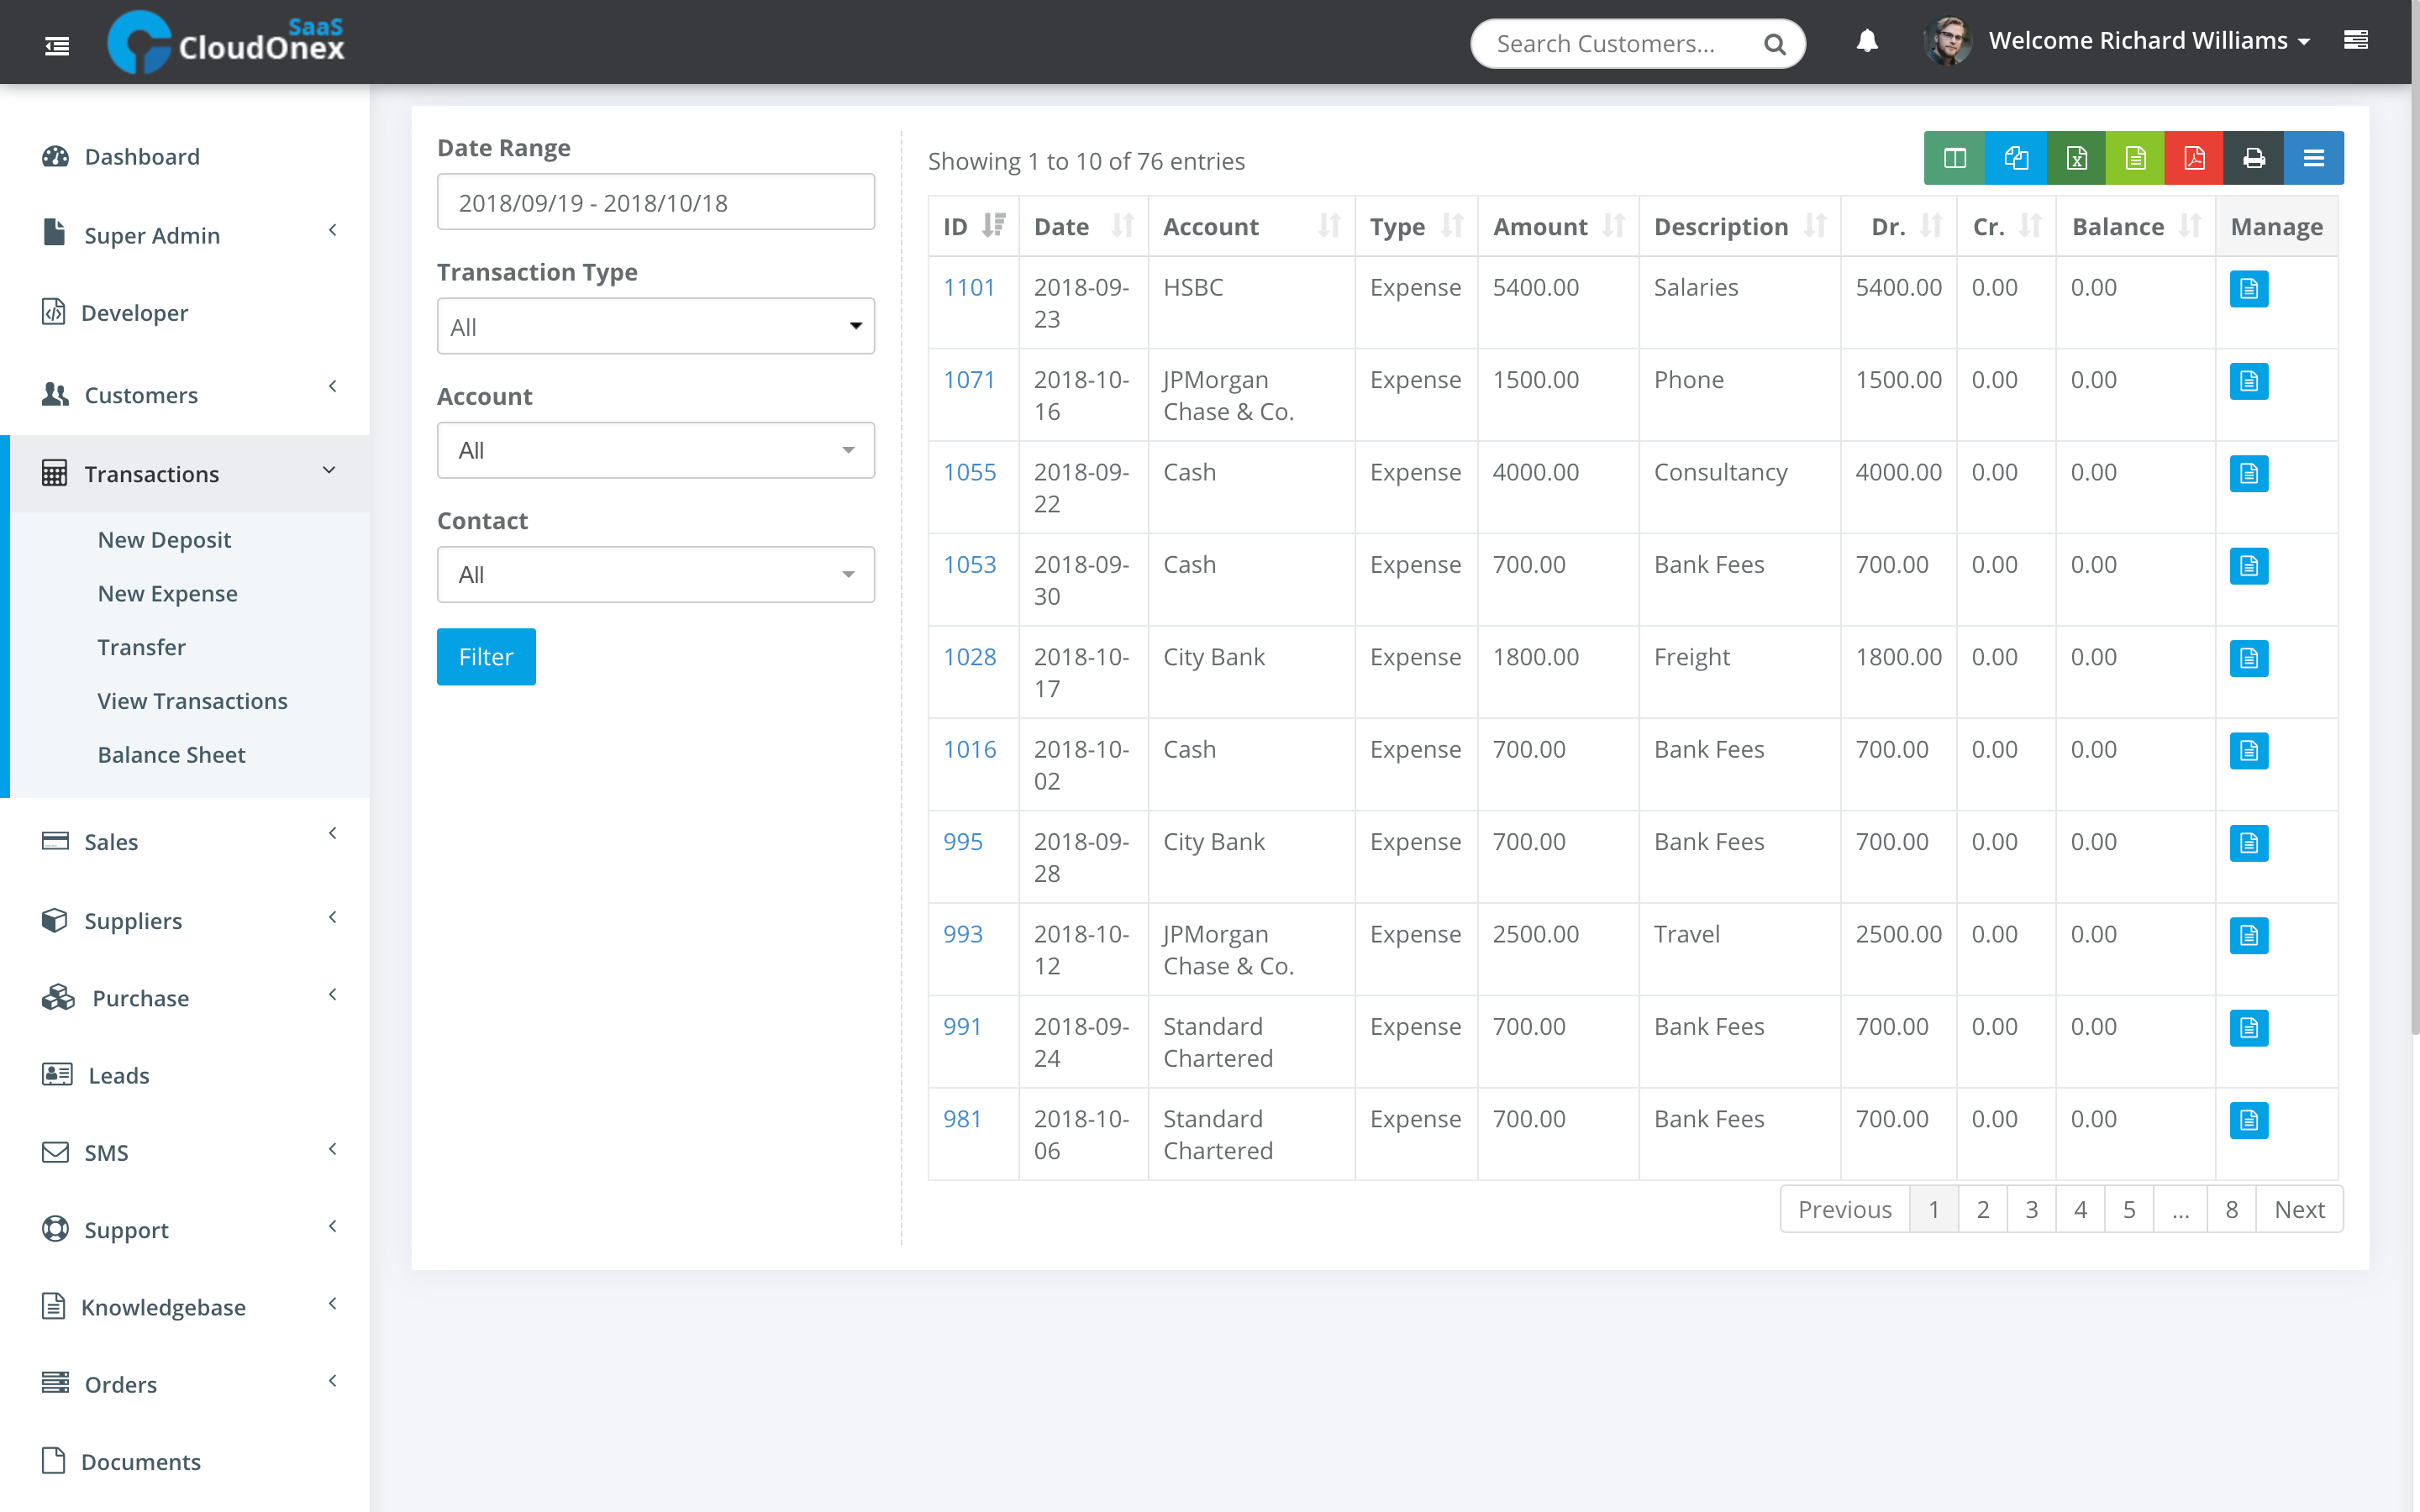The image size is (2420, 1512).
Task: Select Balance Sheet menu item
Action: (x=171, y=755)
